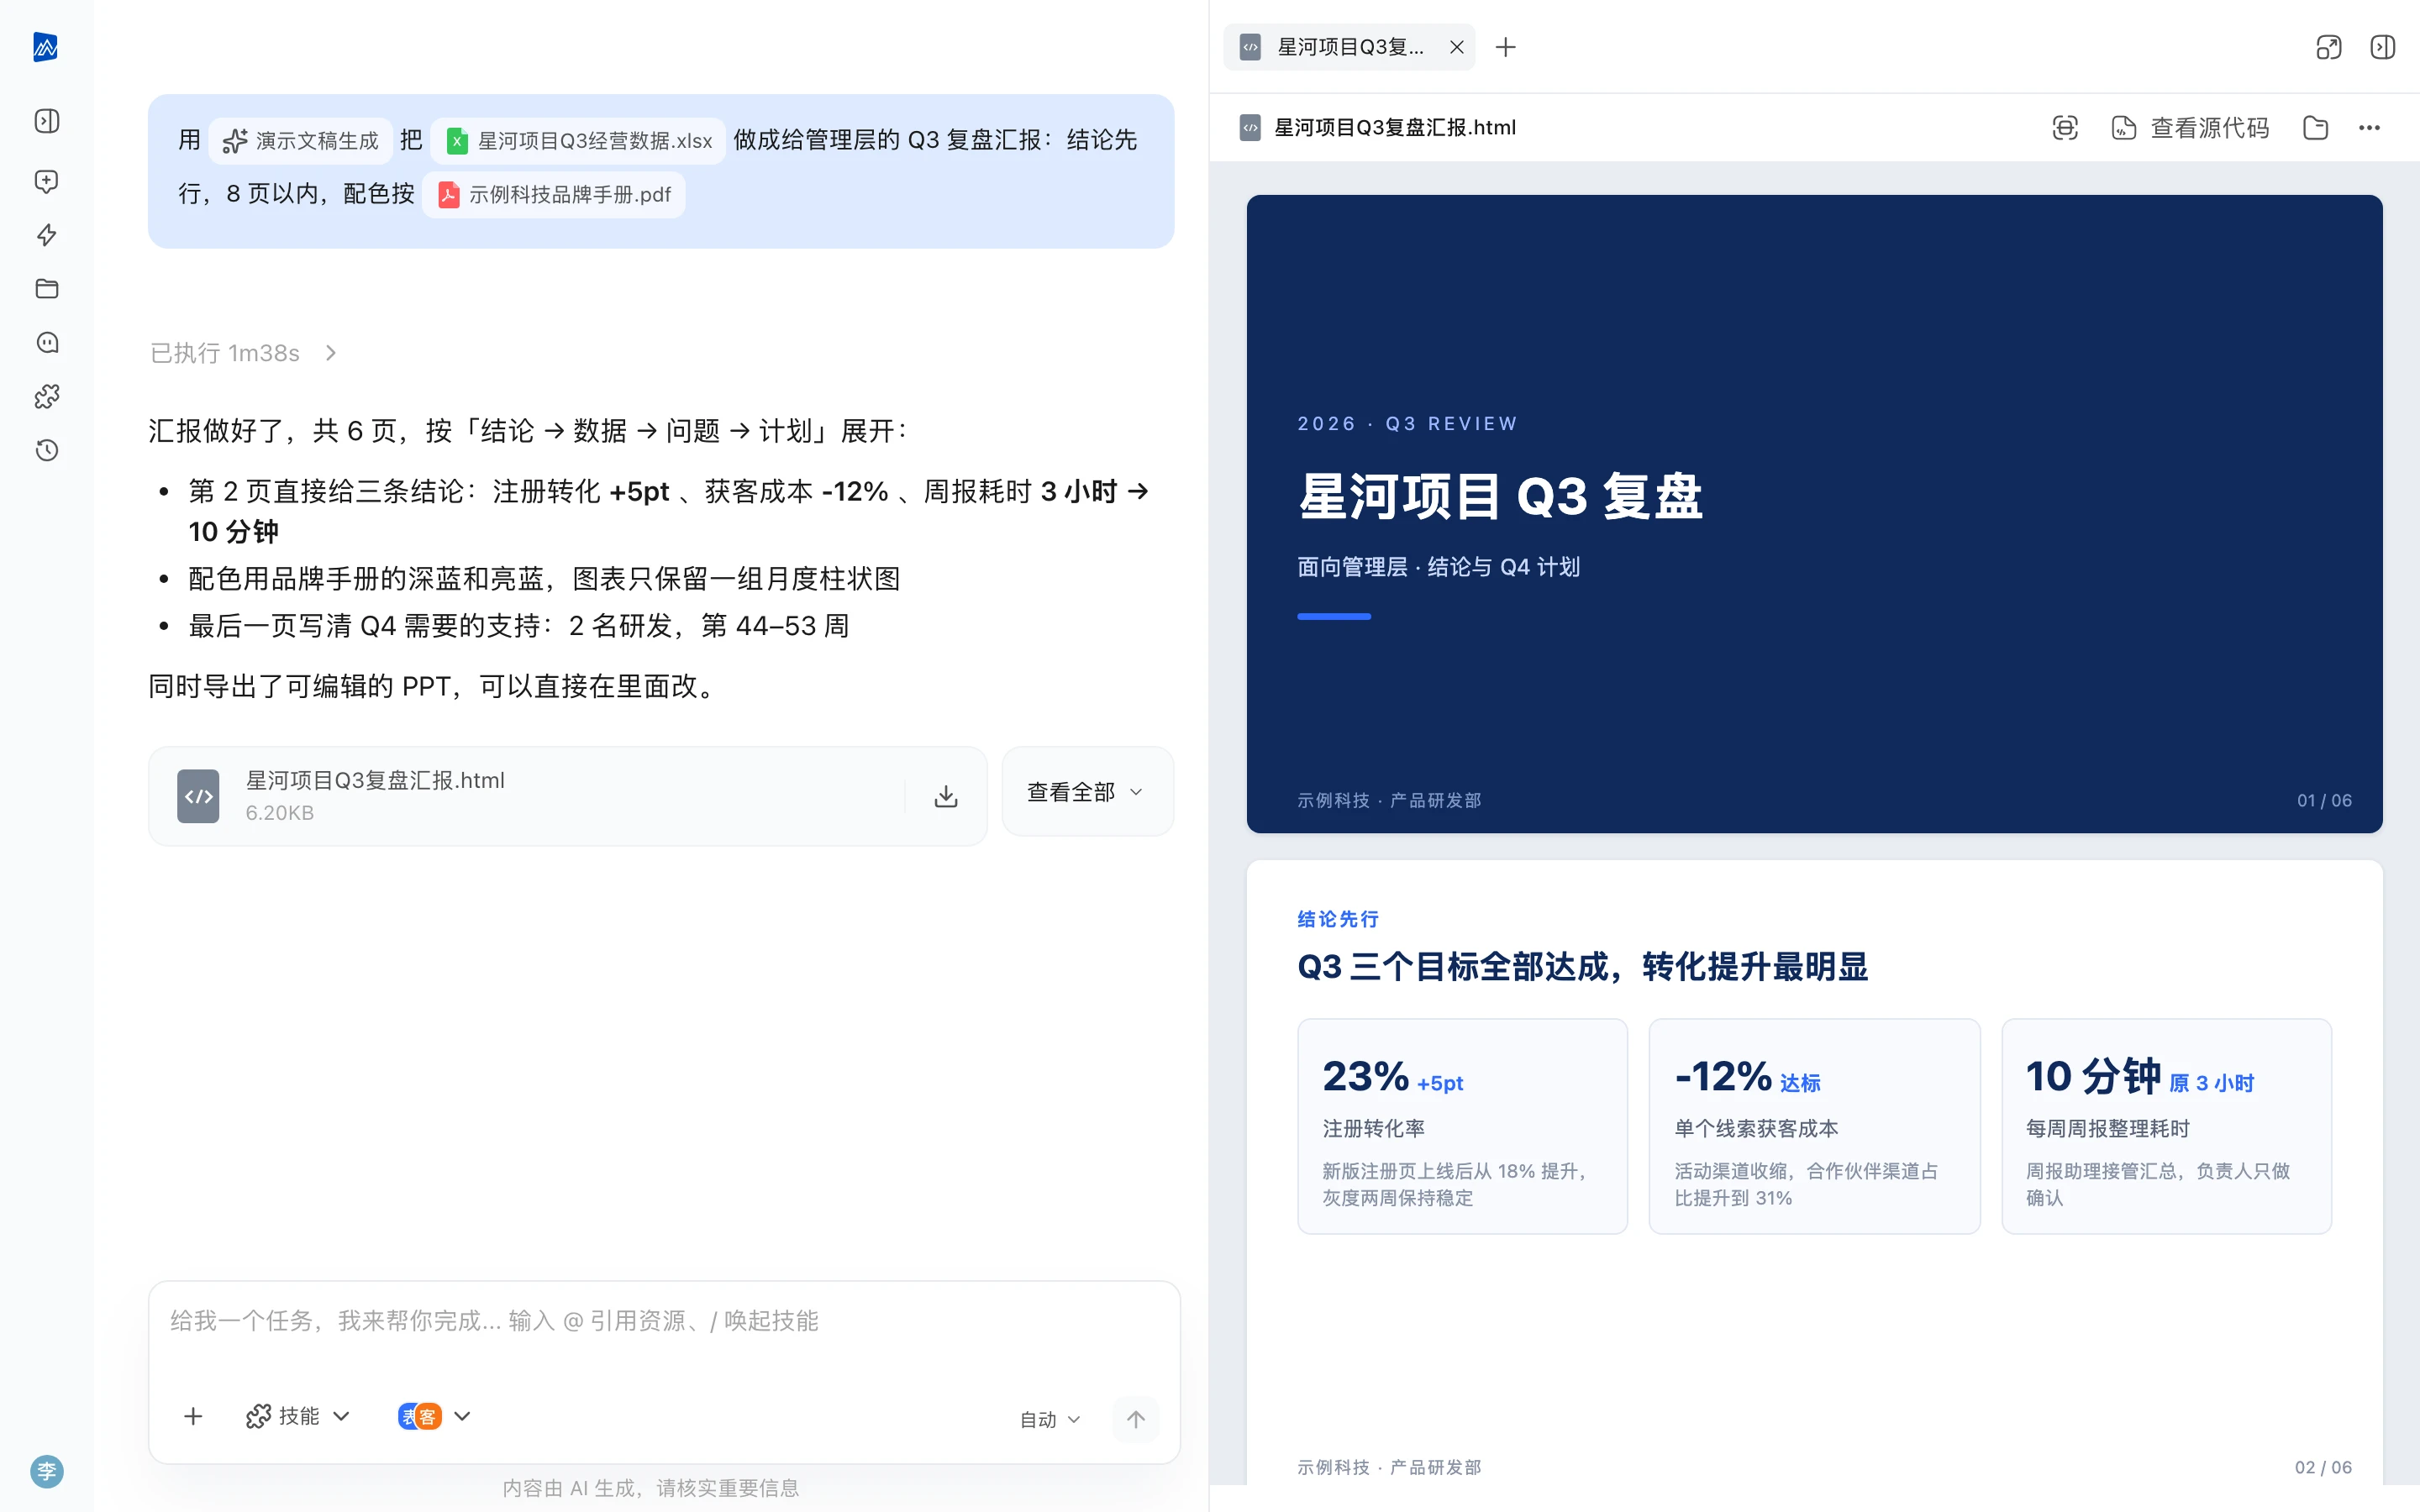
Task: Click the app logo in the sidebar
Action: coord(45,47)
